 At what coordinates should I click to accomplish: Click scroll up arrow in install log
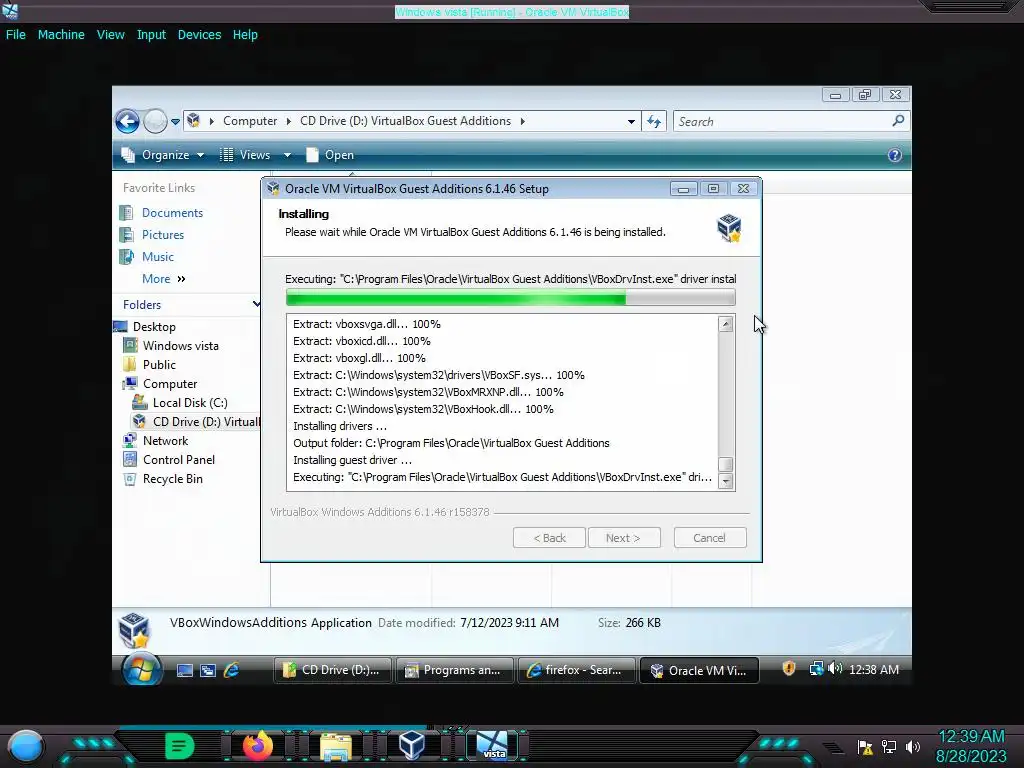tap(726, 324)
